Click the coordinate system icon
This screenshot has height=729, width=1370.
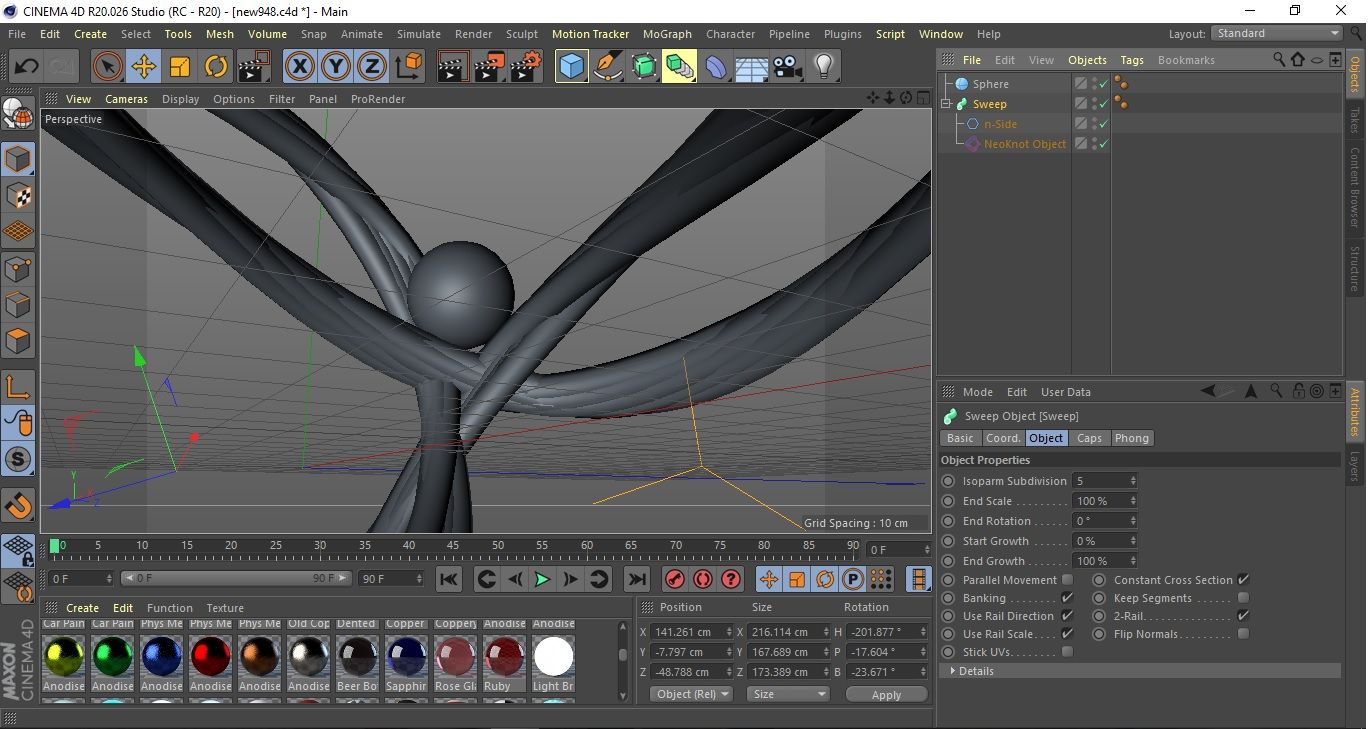[x=408, y=67]
